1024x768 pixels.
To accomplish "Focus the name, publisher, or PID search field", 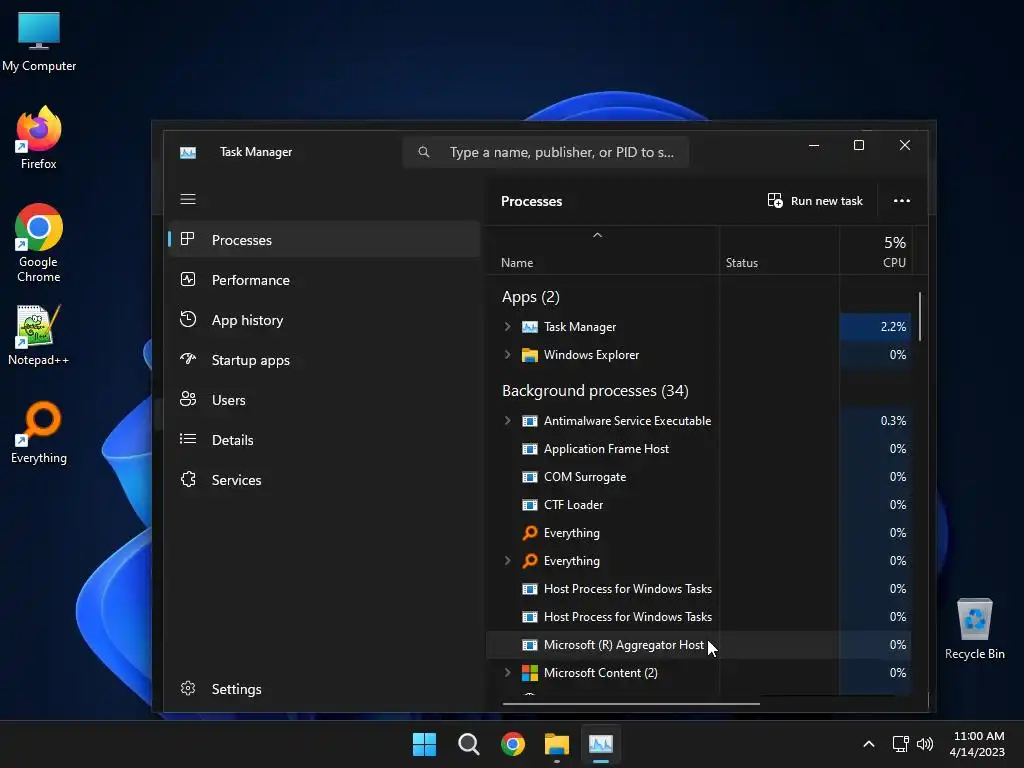I will click(x=546, y=152).
